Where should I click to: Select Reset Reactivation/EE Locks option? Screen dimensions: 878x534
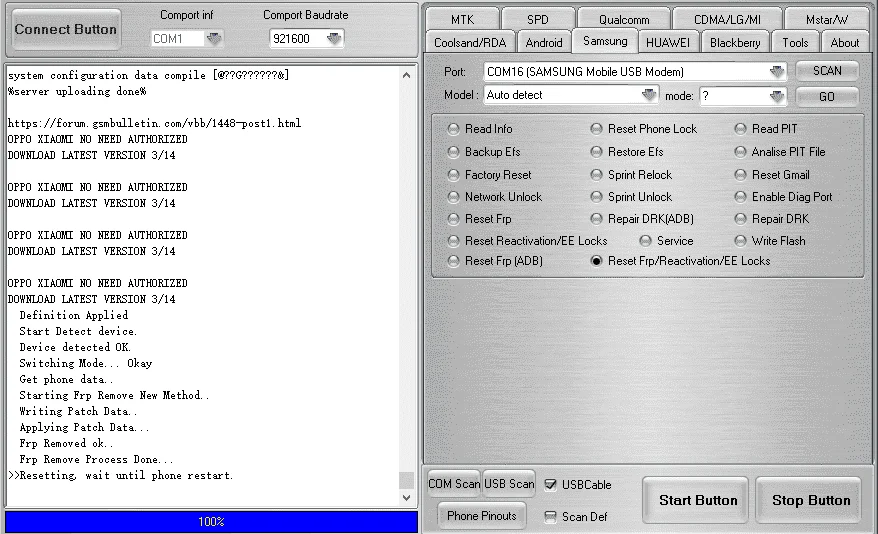pyautogui.click(x=527, y=241)
